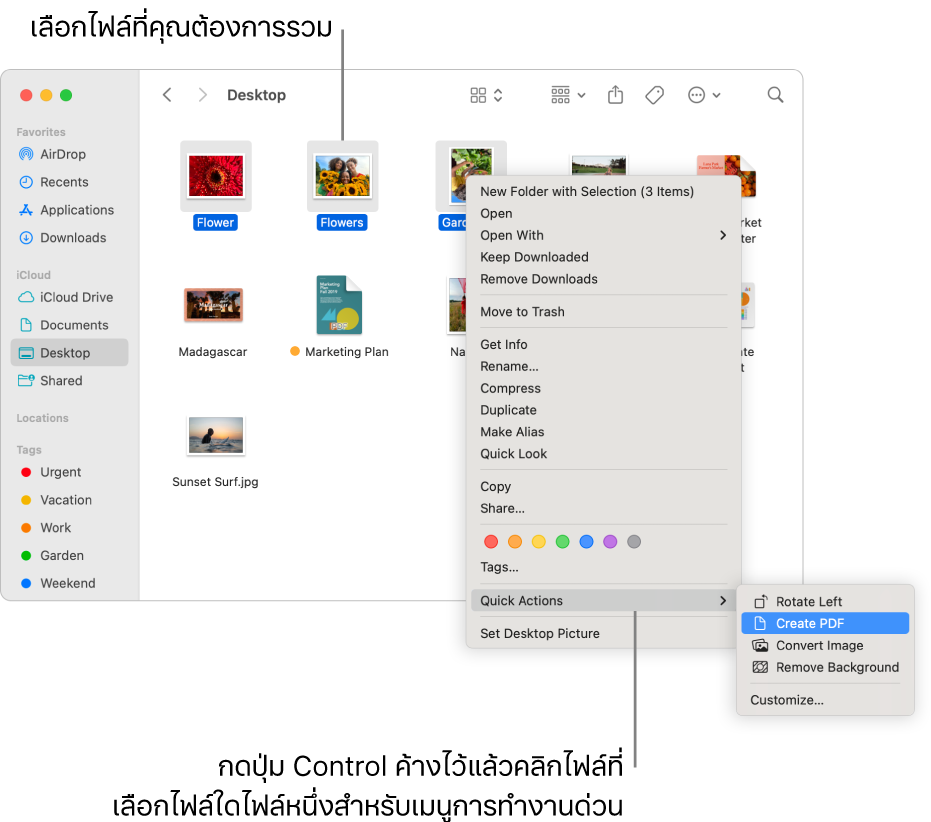931x822 pixels.
Task: Apply the yellow tag color dot
Action: tap(539, 542)
